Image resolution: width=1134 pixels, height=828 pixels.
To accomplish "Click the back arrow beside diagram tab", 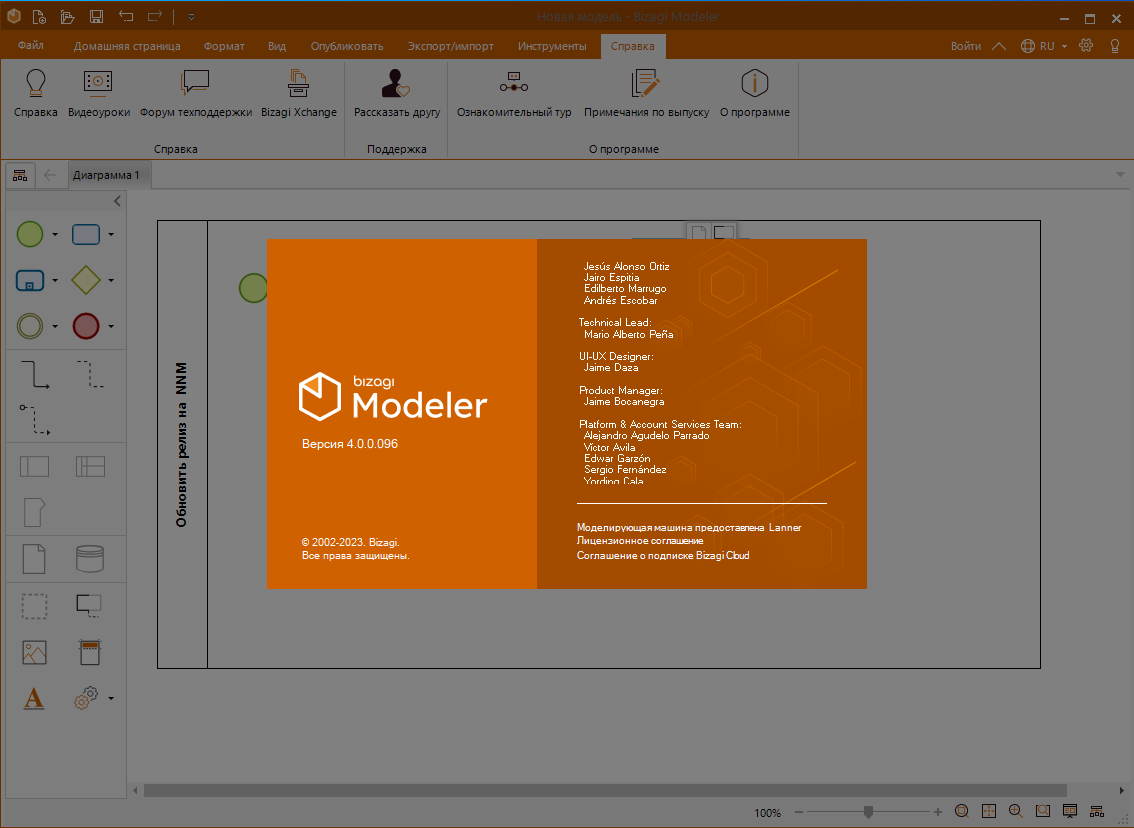I will click(50, 175).
